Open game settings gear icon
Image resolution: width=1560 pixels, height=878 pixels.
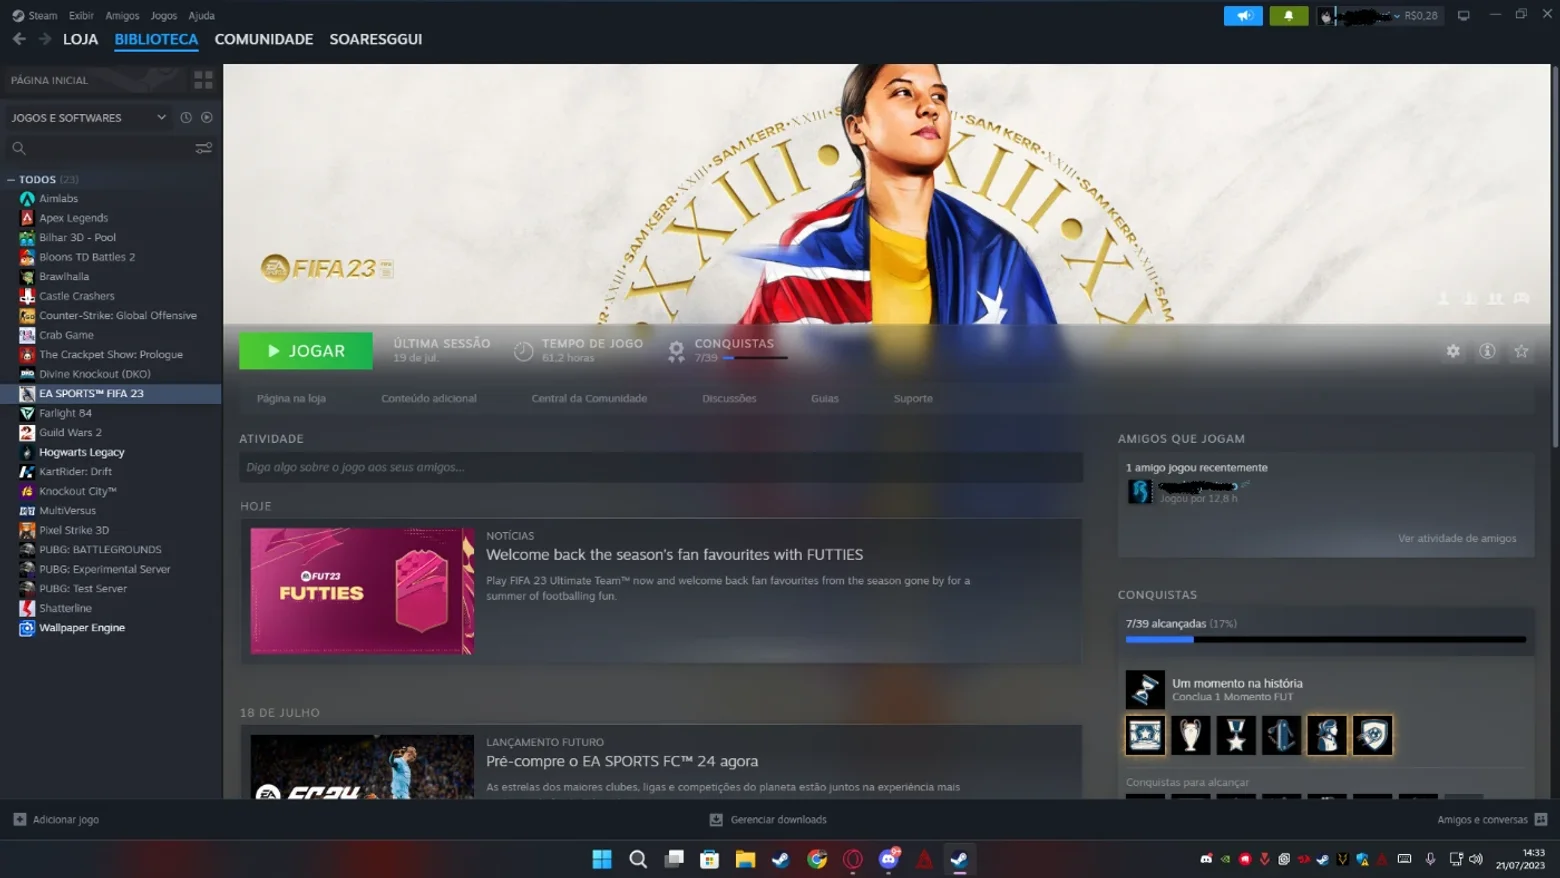(1453, 351)
